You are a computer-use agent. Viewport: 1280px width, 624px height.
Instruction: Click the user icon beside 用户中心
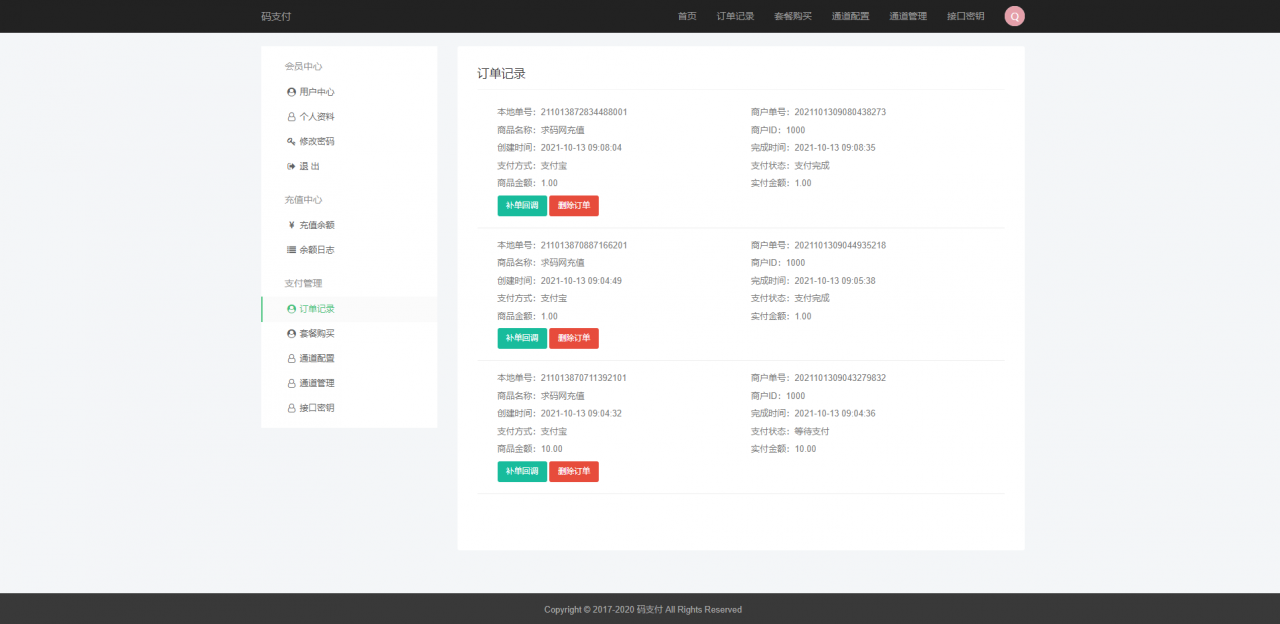(x=291, y=91)
